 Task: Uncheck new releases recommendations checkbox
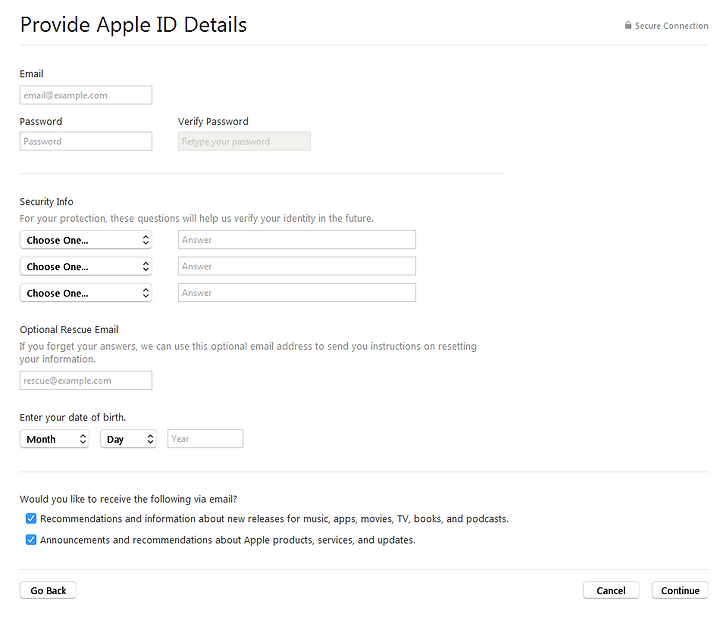tap(31, 519)
